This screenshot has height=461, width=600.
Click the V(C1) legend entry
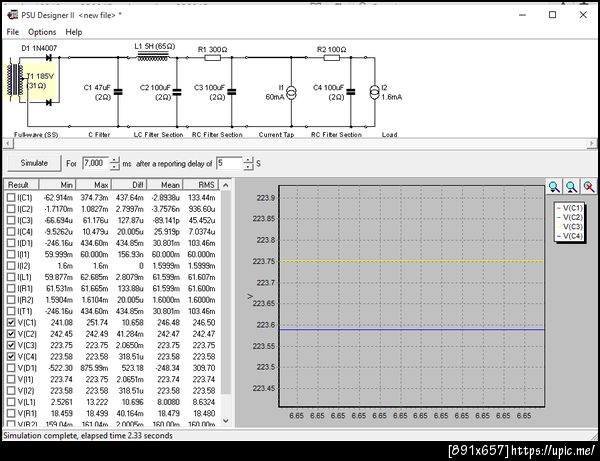coord(569,208)
